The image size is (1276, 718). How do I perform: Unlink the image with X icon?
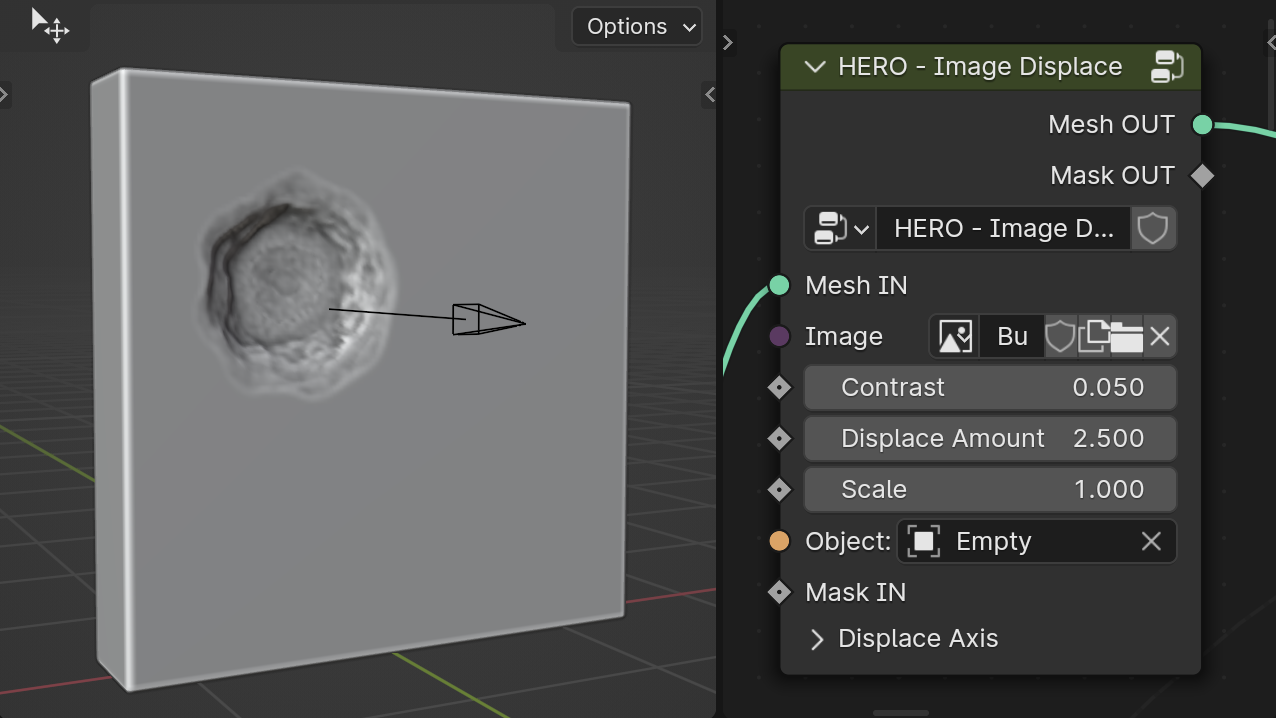[x=1160, y=337]
